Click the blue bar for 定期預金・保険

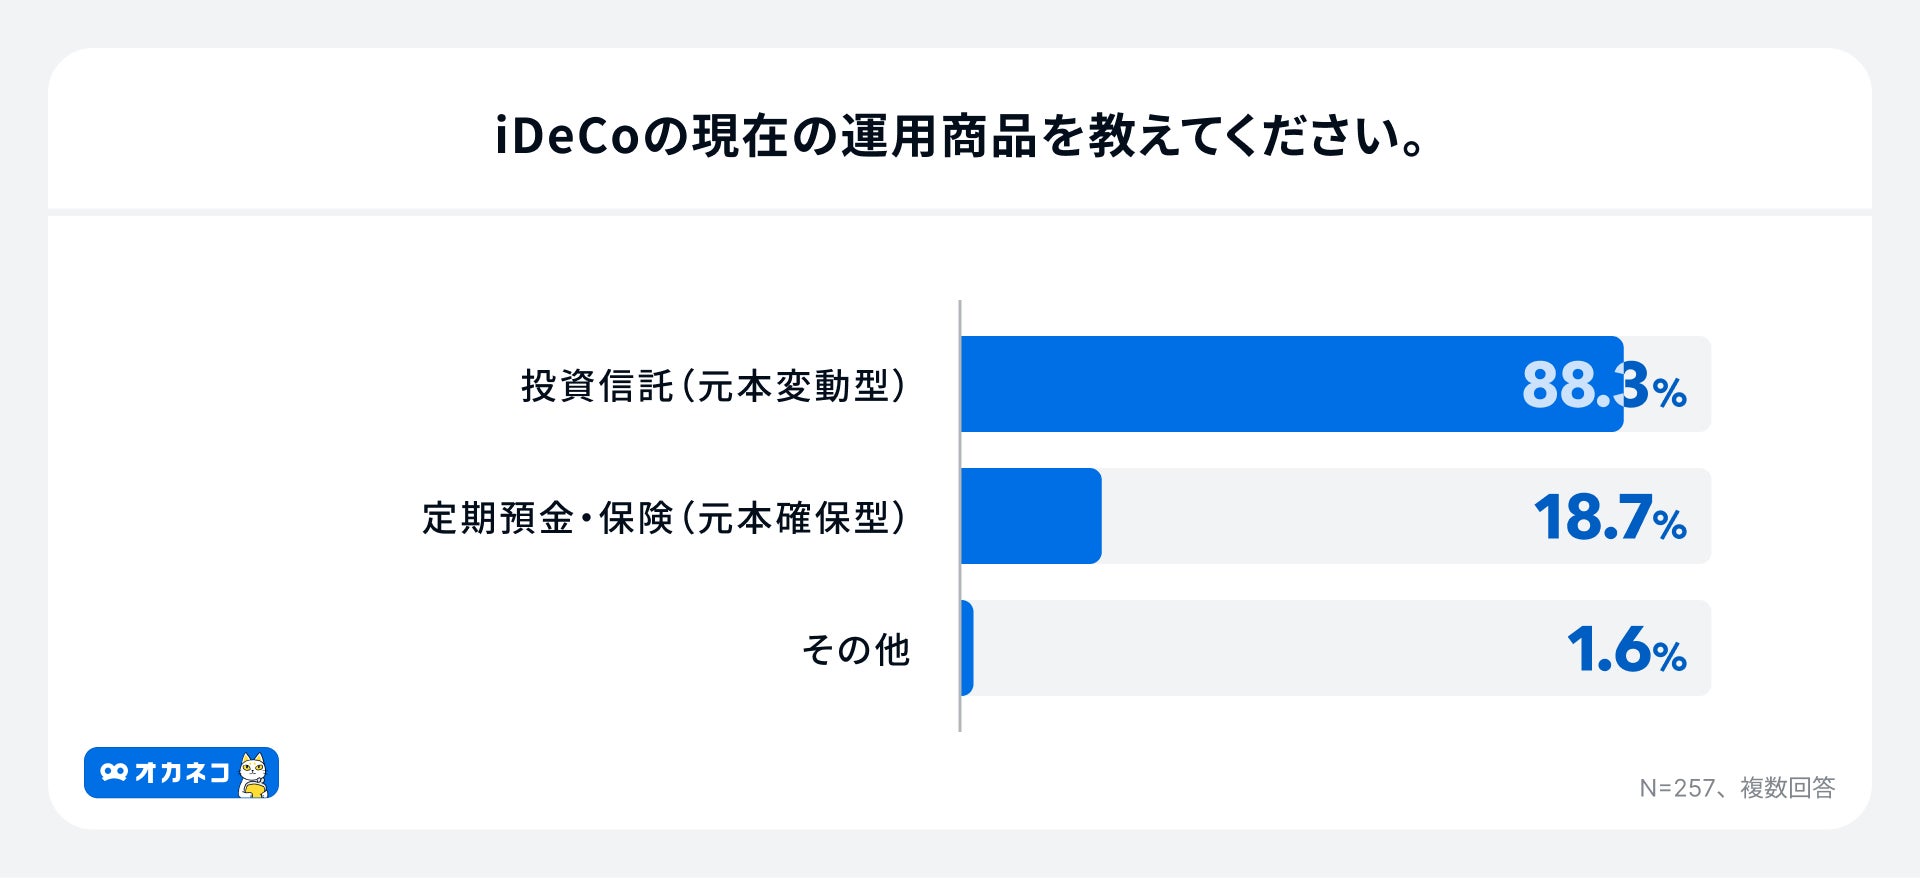pyautogui.click(x=1031, y=516)
